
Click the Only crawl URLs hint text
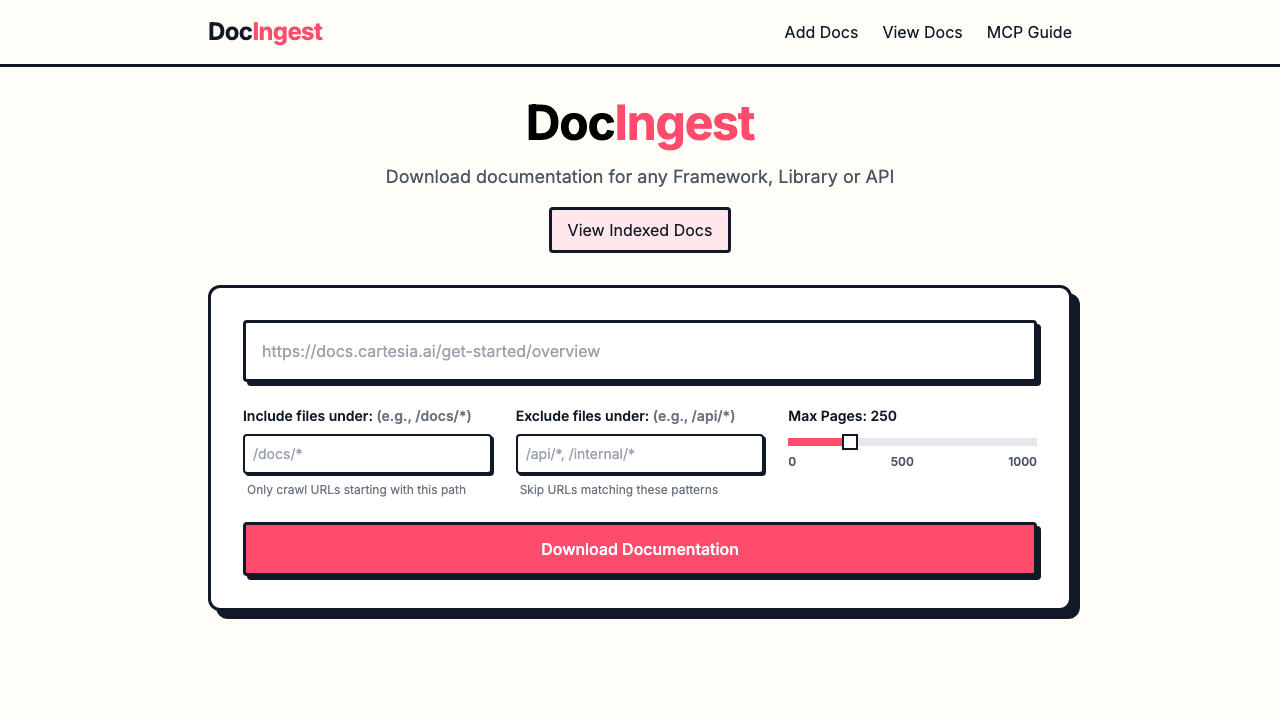pyautogui.click(x=356, y=490)
